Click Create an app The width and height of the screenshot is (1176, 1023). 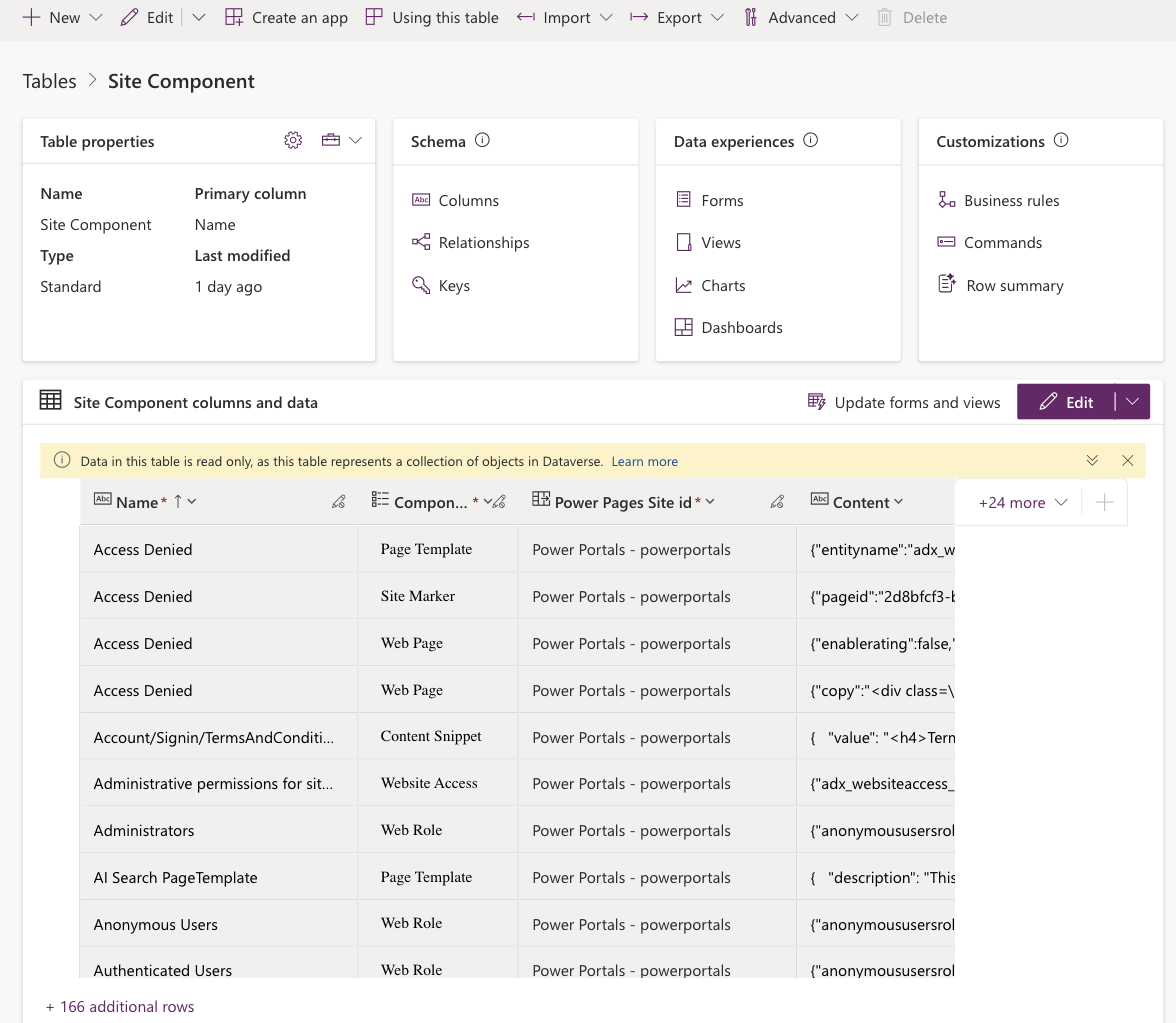286,17
